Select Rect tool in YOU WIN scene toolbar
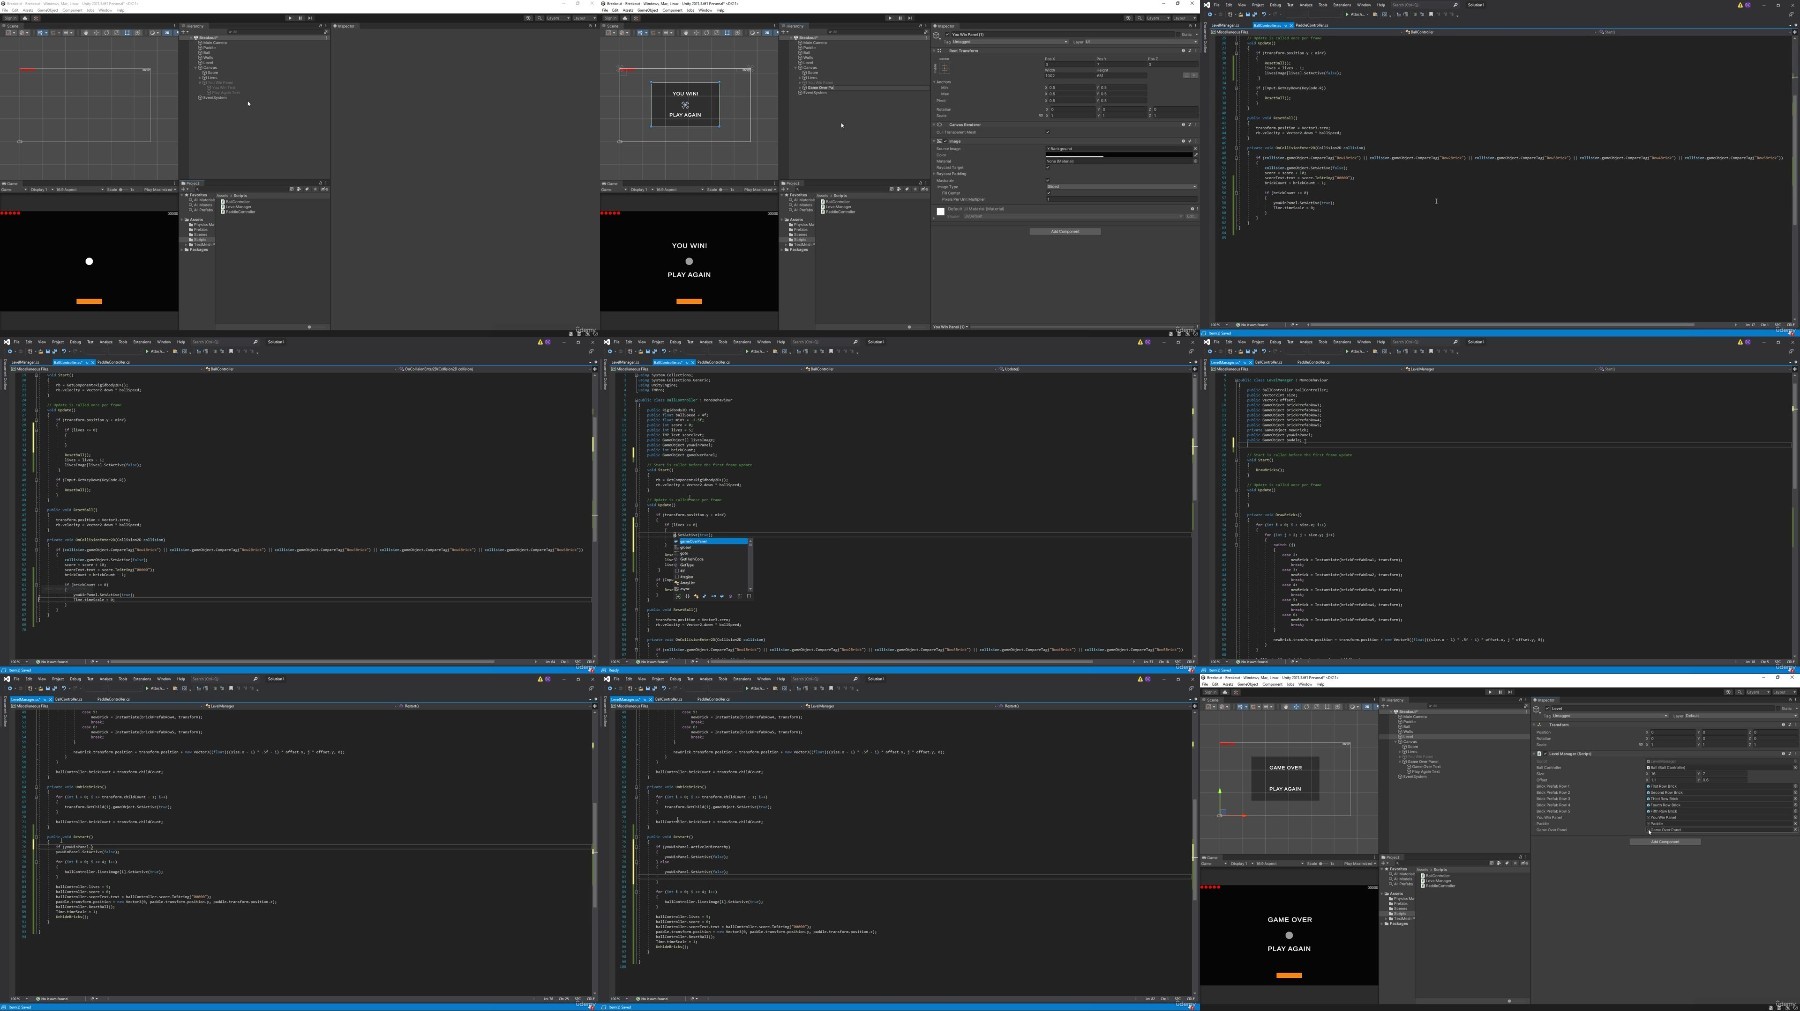 pyautogui.click(x=727, y=32)
